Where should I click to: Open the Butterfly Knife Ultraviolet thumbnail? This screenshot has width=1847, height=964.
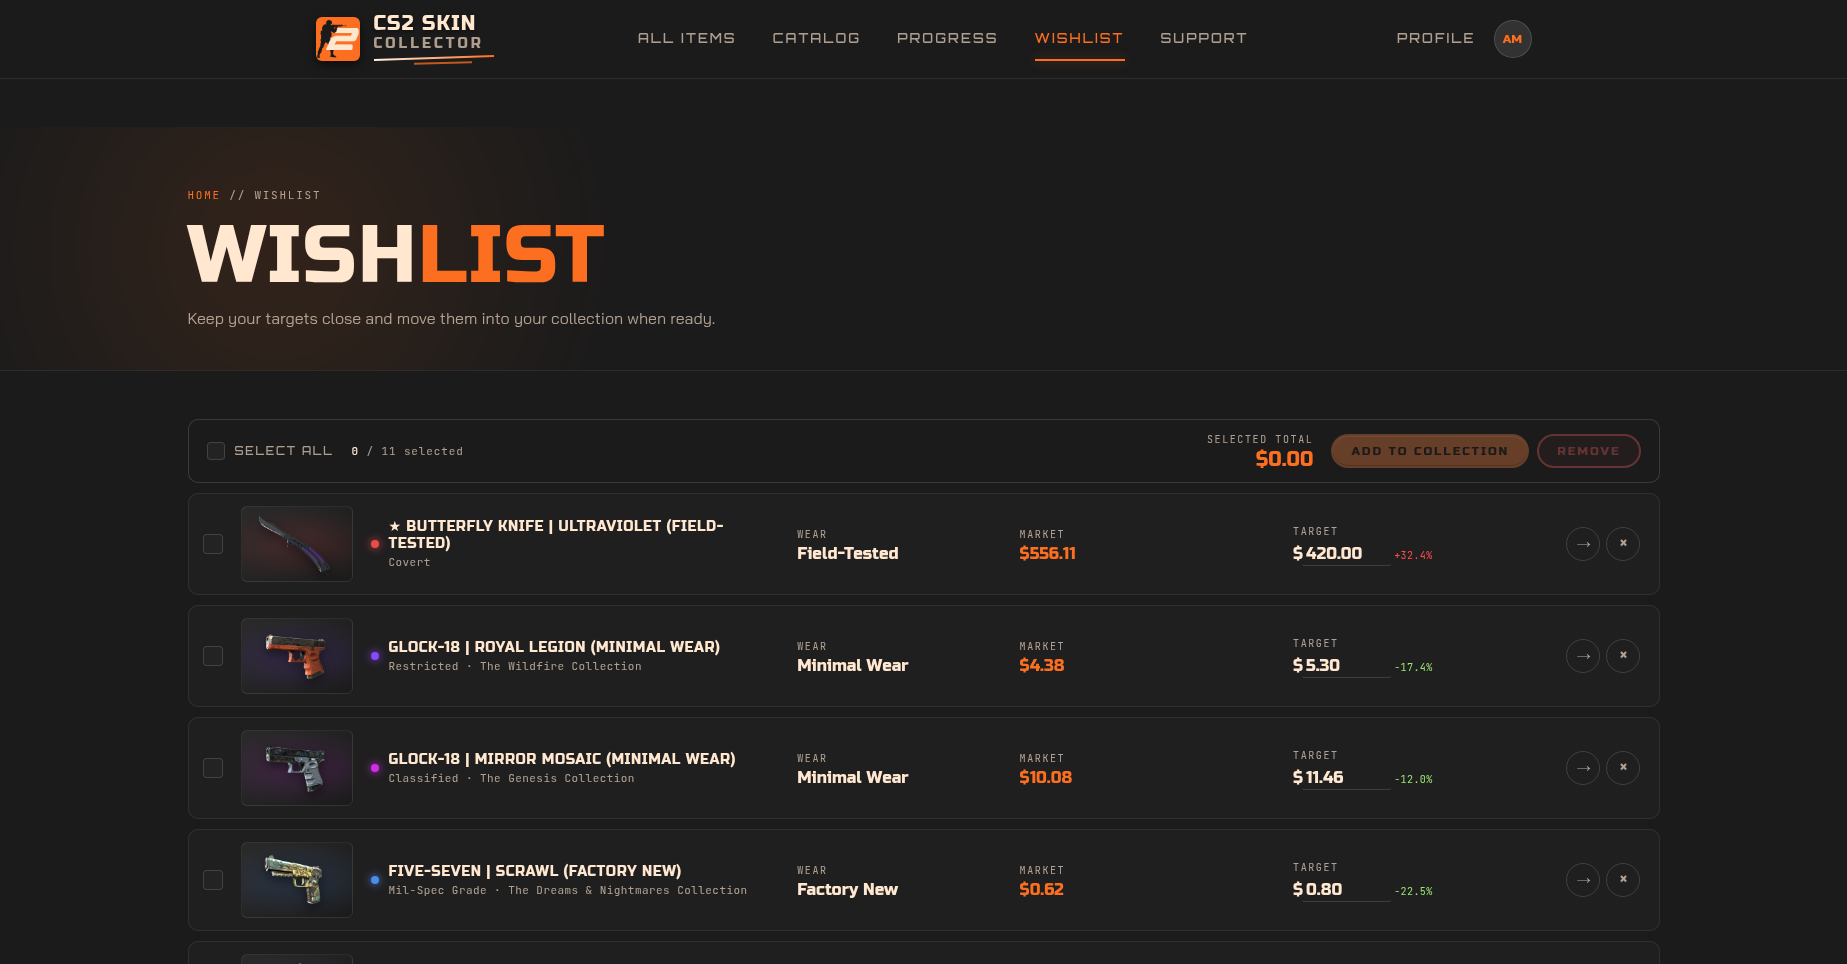297,544
